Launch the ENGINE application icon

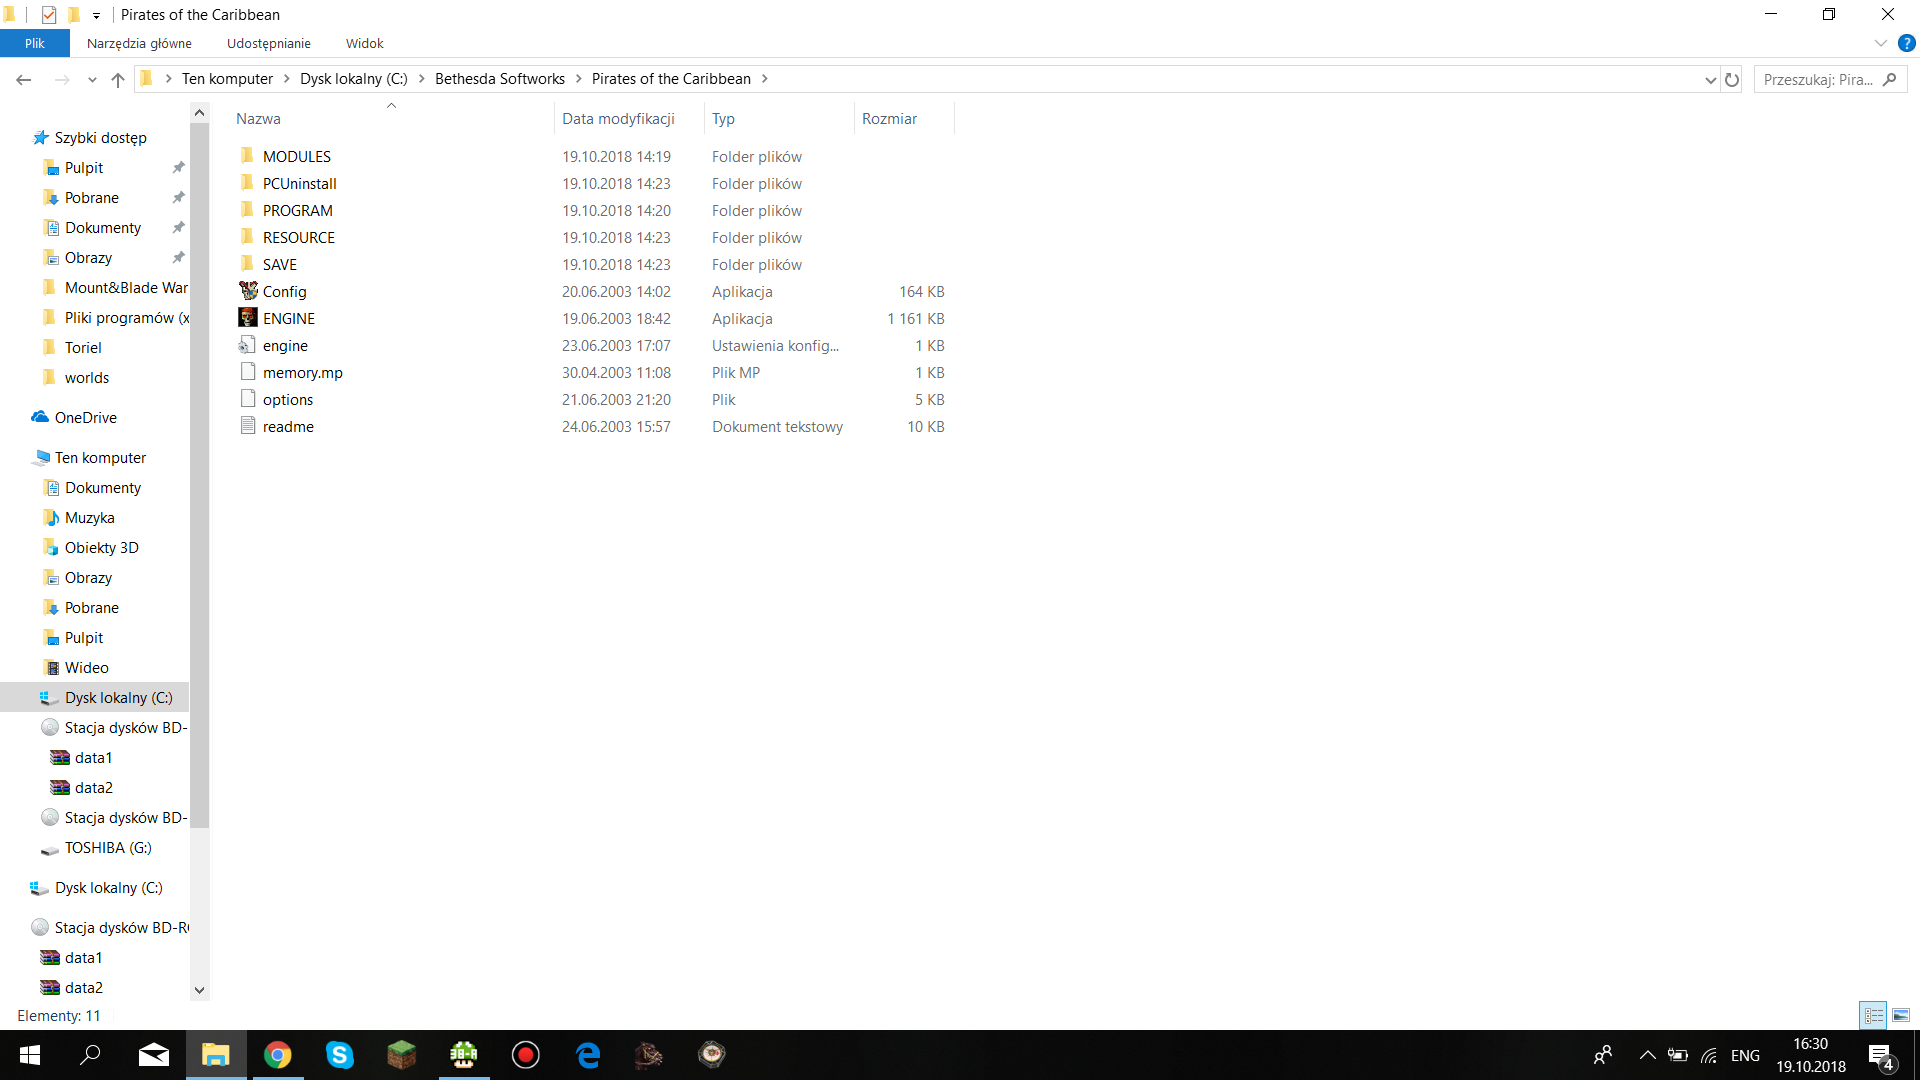point(248,318)
